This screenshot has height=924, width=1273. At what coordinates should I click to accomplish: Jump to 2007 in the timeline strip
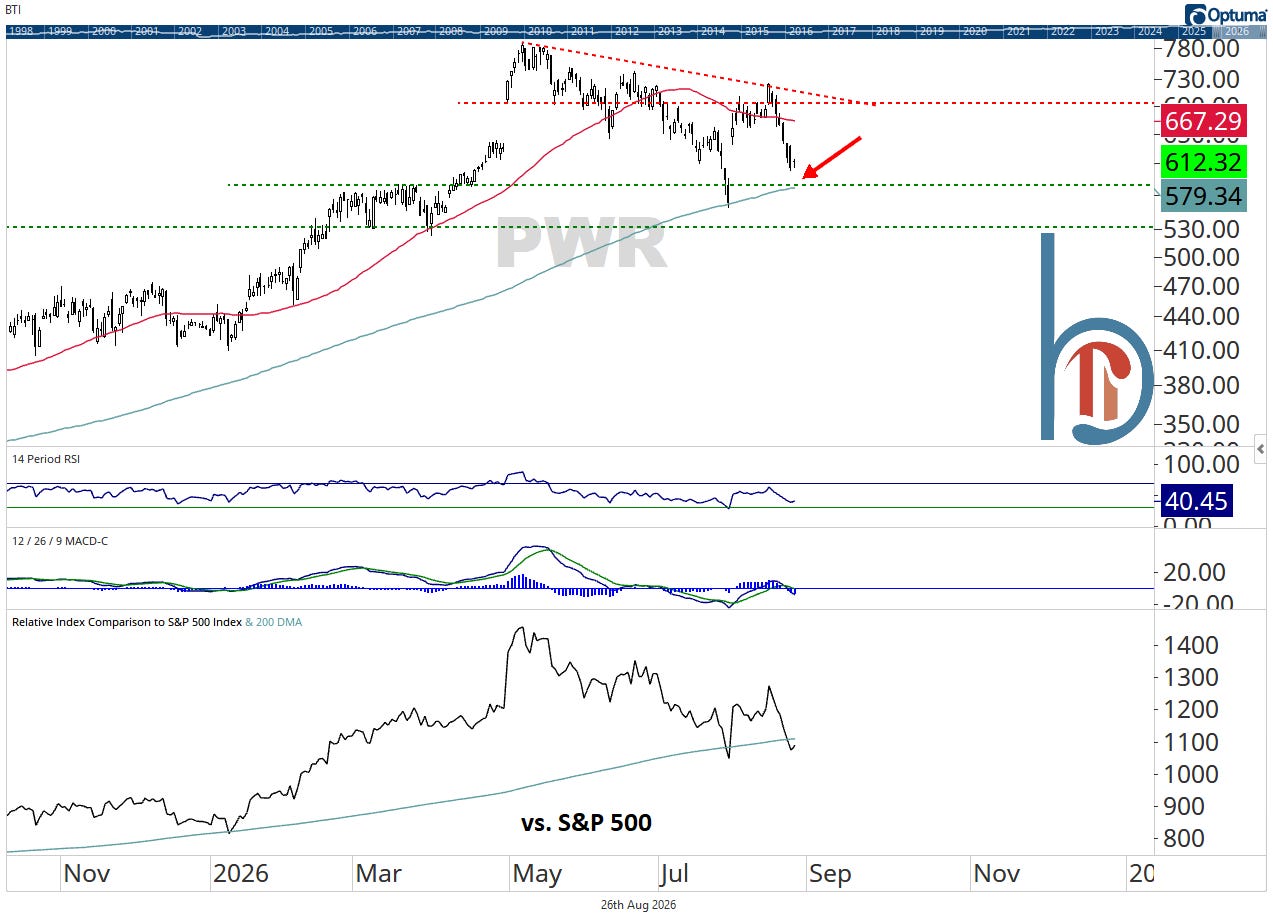click(408, 31)
